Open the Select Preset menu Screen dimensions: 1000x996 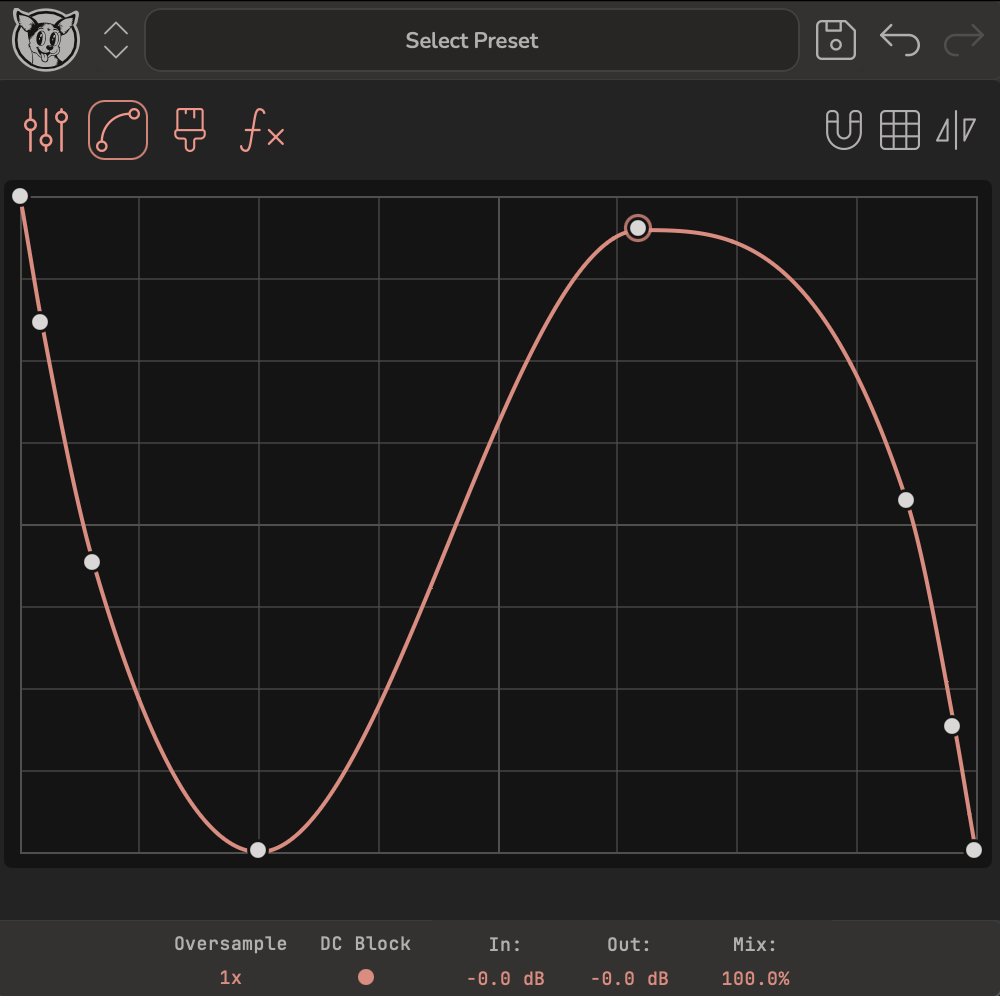(471, 40)
